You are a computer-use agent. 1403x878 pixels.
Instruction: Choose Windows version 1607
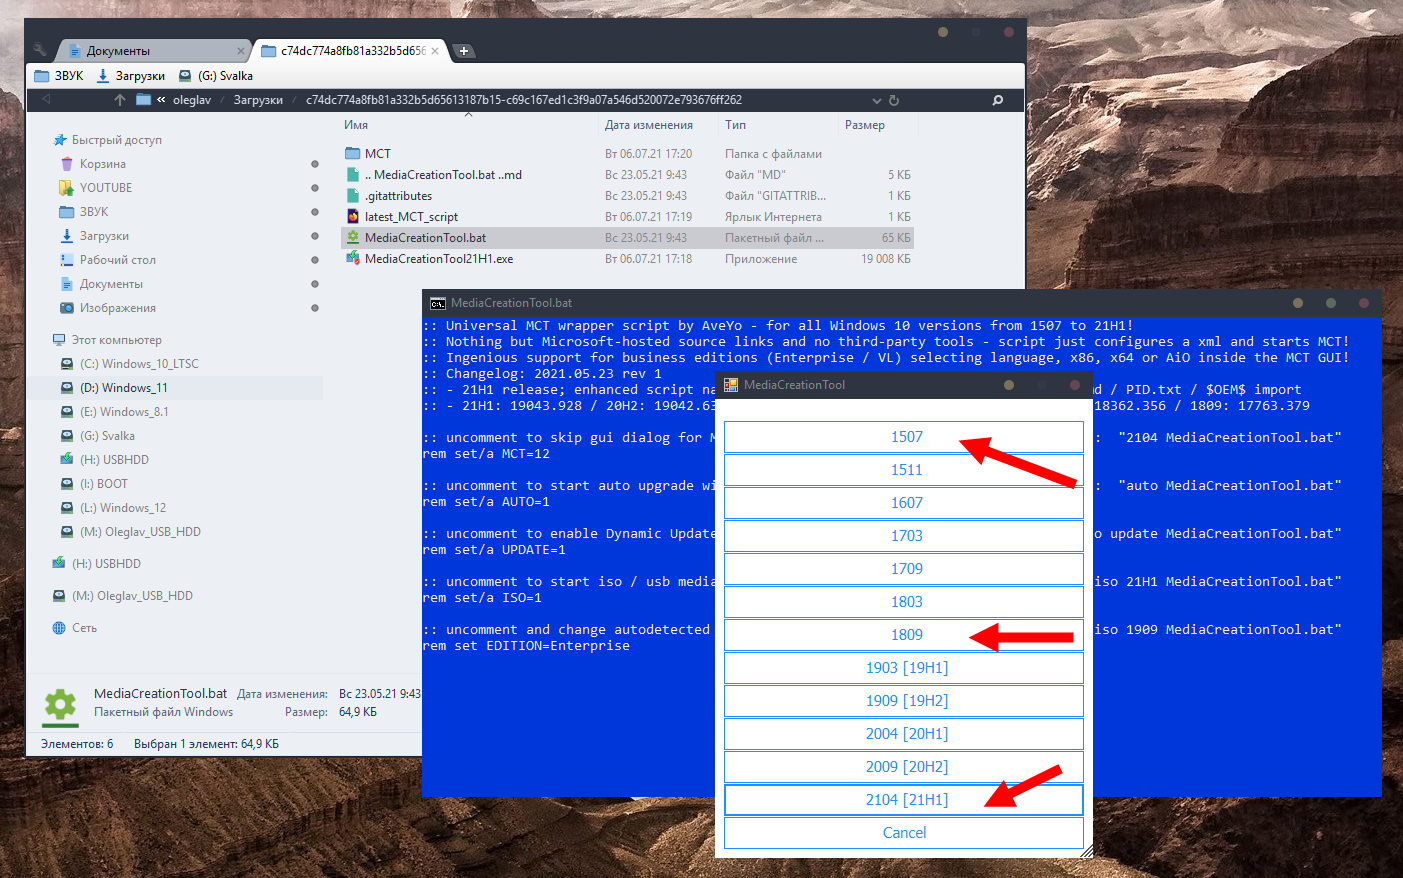tap(904, 503)
